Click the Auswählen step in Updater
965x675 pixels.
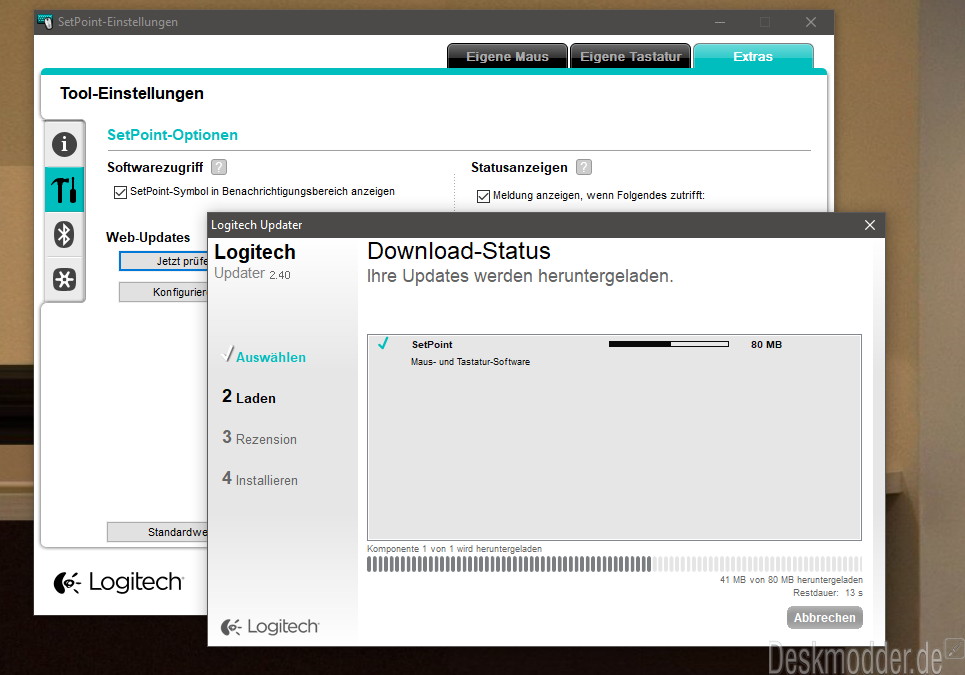(x=264, y=356)
